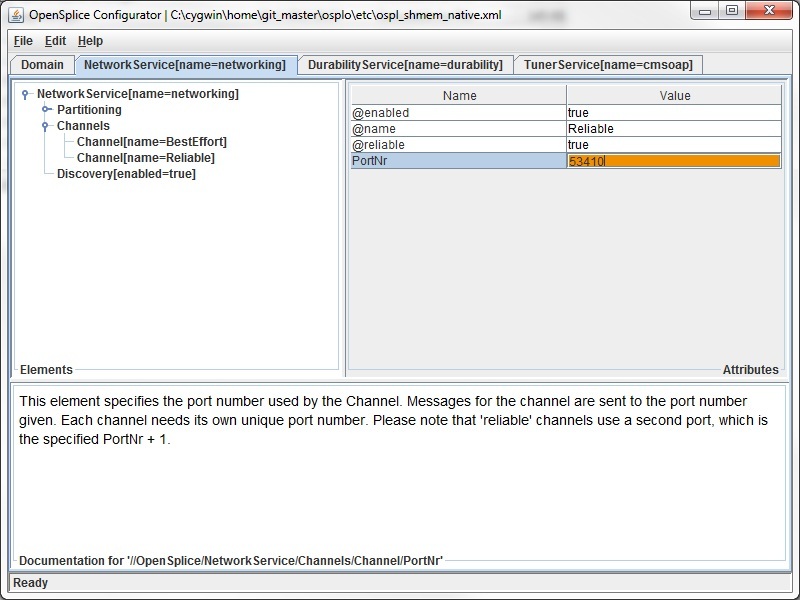Click the @reliable attribute name cell
Viewport: 803px width, 601px height.
[x=459, y=145]
